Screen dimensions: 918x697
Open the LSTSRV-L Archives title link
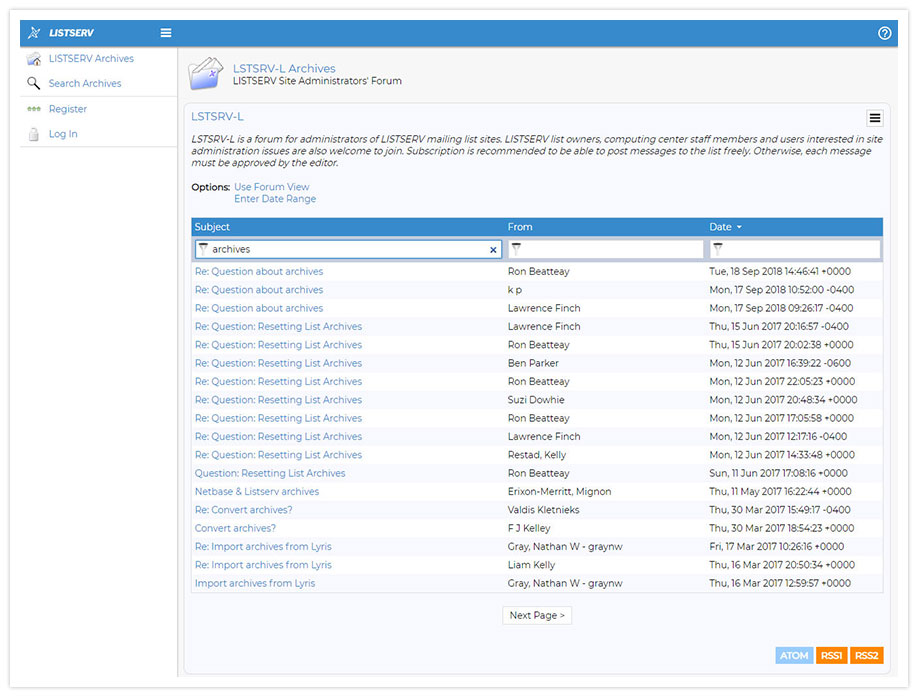(284, 68)
